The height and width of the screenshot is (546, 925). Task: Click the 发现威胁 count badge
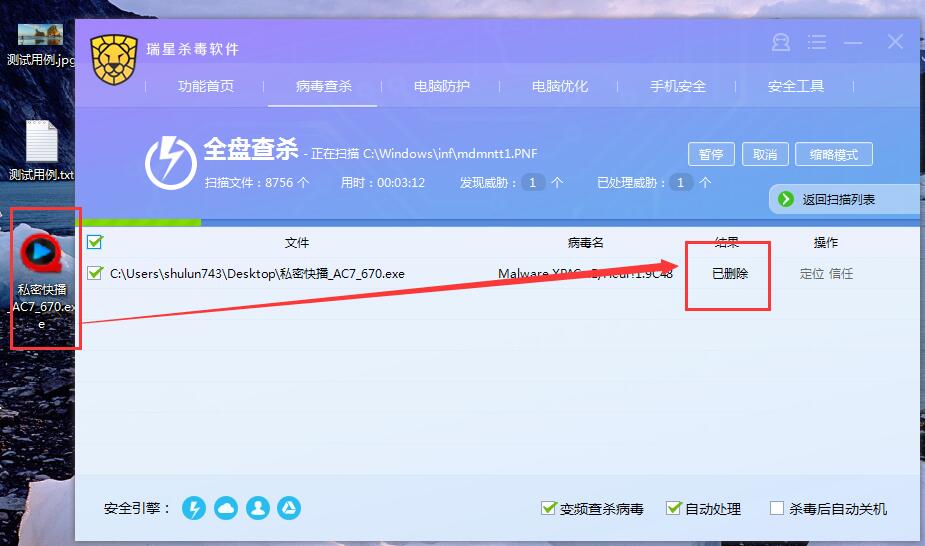pos(533,182)
